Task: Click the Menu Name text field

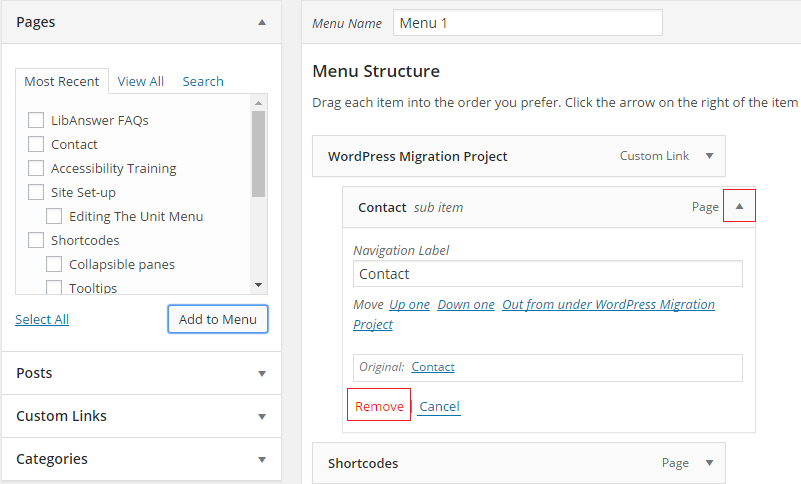Action: coord(527,23)
